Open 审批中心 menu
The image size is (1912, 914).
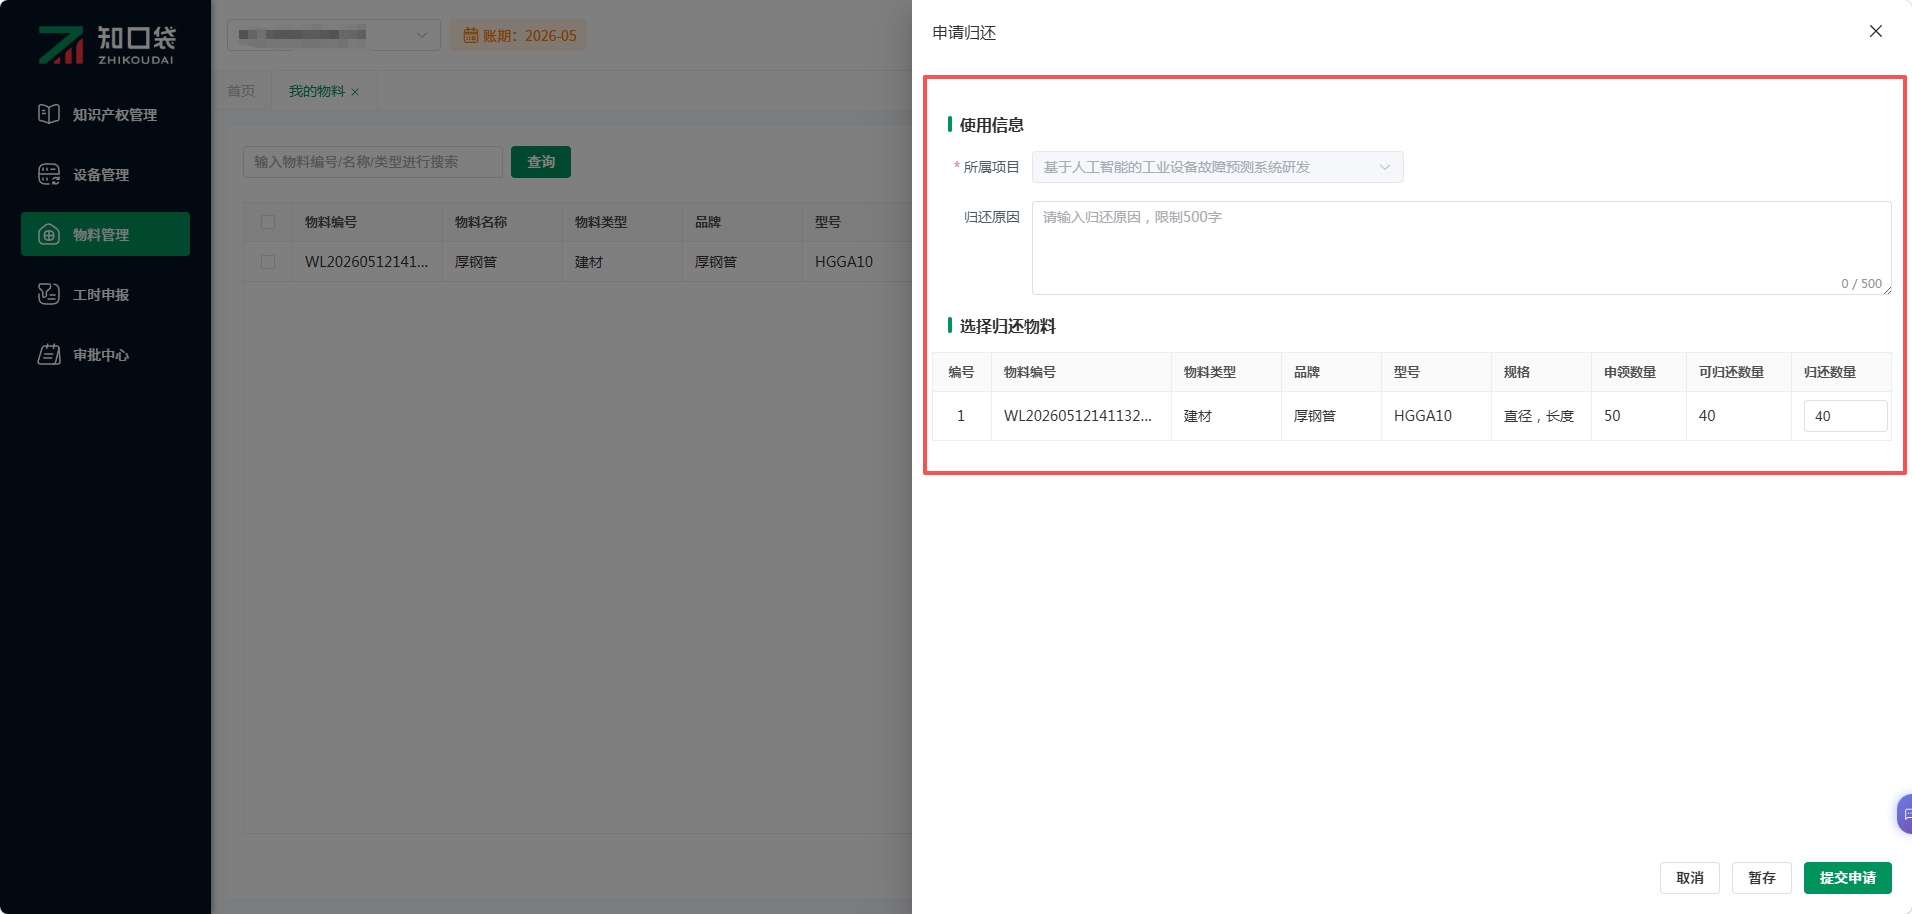click(x=105, y=354)
